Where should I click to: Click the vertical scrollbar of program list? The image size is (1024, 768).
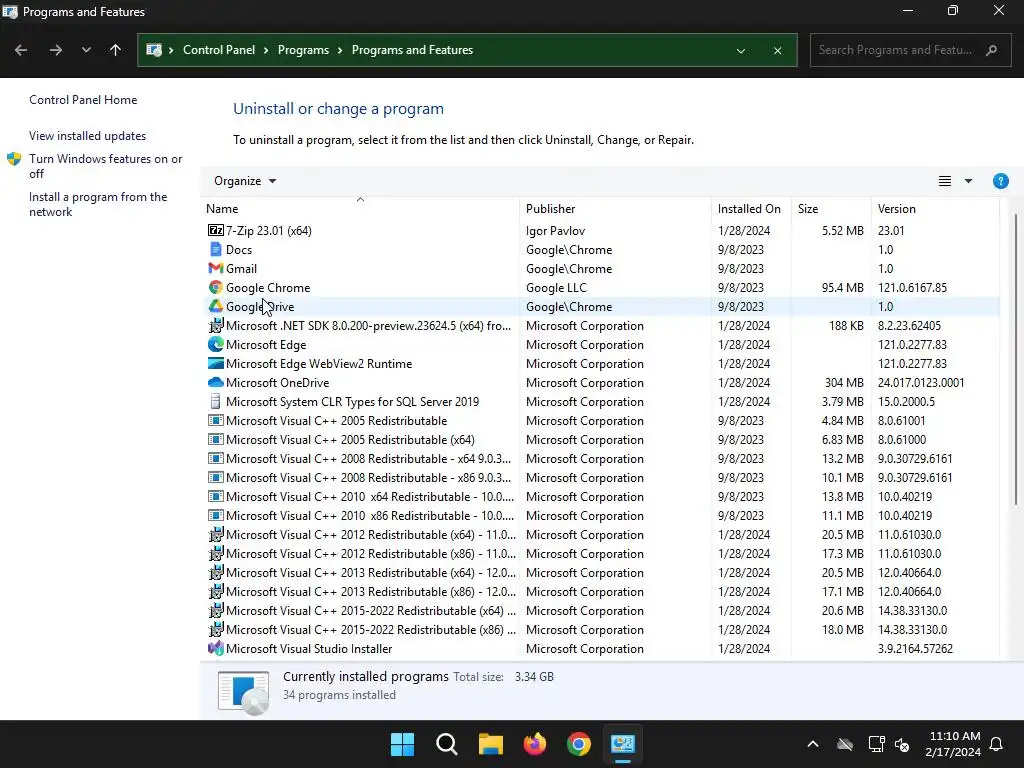pyautogui.click(x=1015, y=358)
